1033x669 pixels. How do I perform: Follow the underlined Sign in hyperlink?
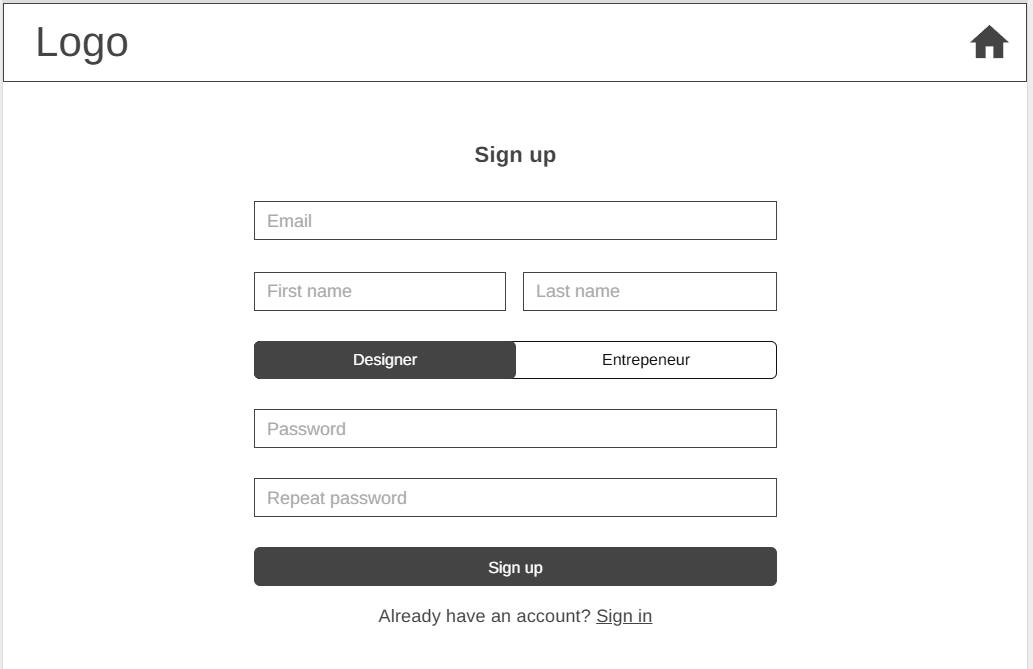click(624, 616)
